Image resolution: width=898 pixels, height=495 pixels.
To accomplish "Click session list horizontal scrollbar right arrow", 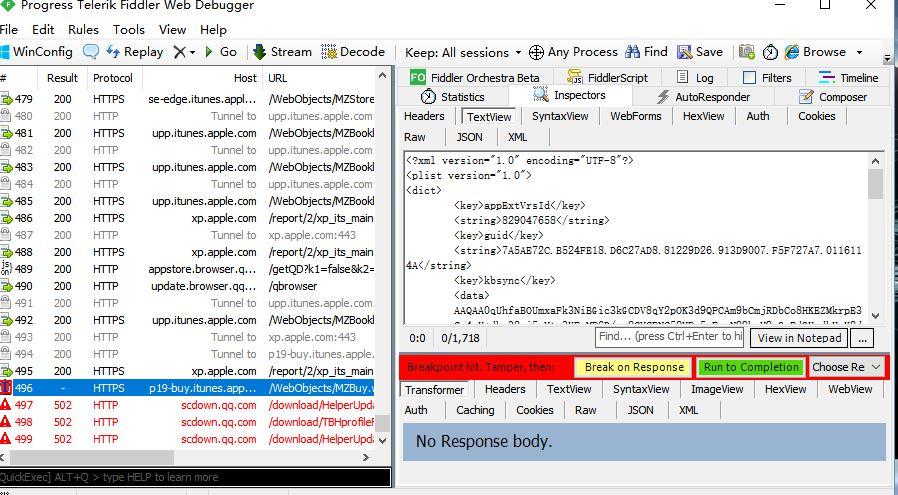I will point(365,457).
